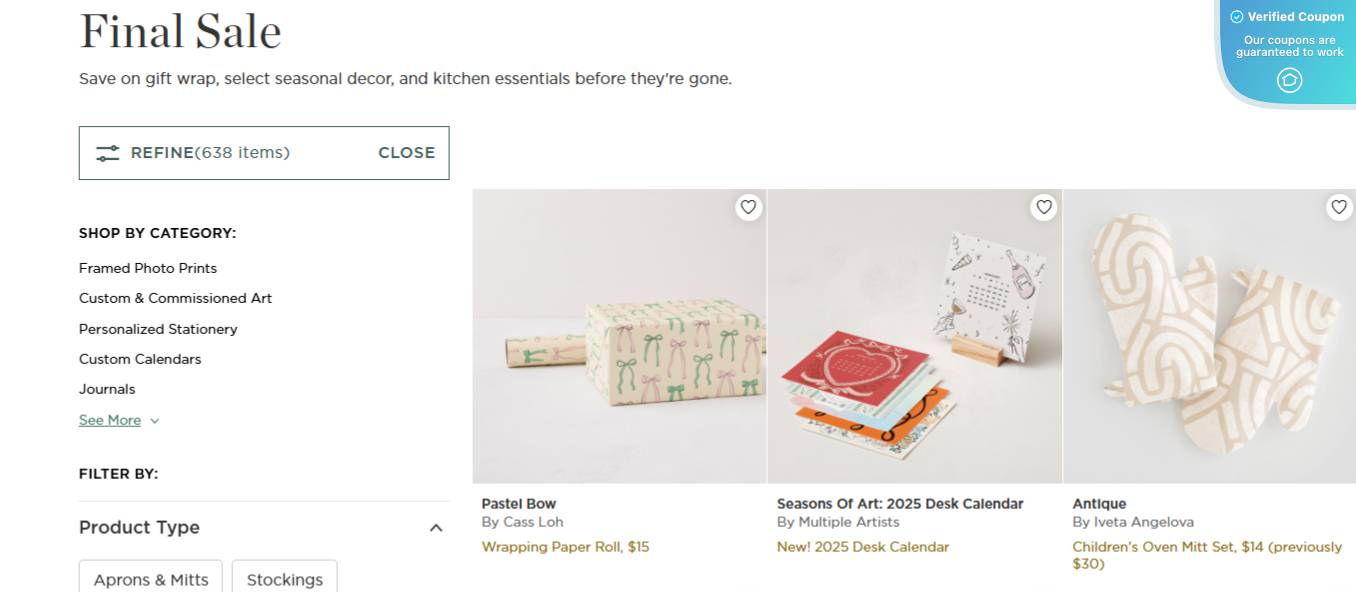Open the Wrapping Paper Roll $15 link
1356x592 pixels.
pos(565,546)
